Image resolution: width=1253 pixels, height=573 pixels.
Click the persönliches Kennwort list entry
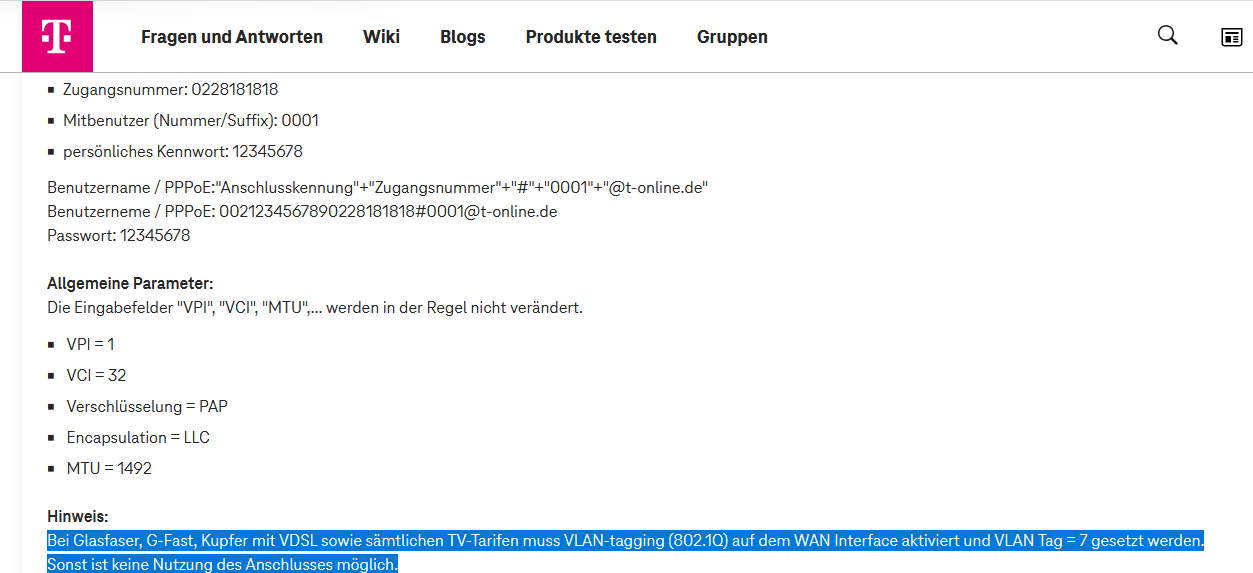pyautogui.click(x=182, y=152)
